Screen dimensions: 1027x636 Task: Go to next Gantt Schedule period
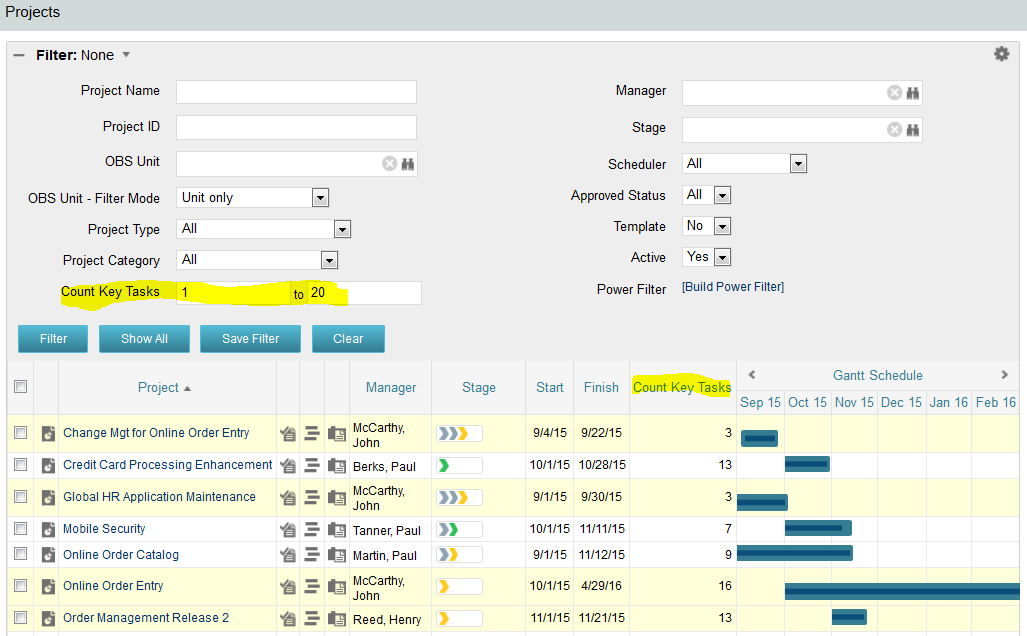1005,375
